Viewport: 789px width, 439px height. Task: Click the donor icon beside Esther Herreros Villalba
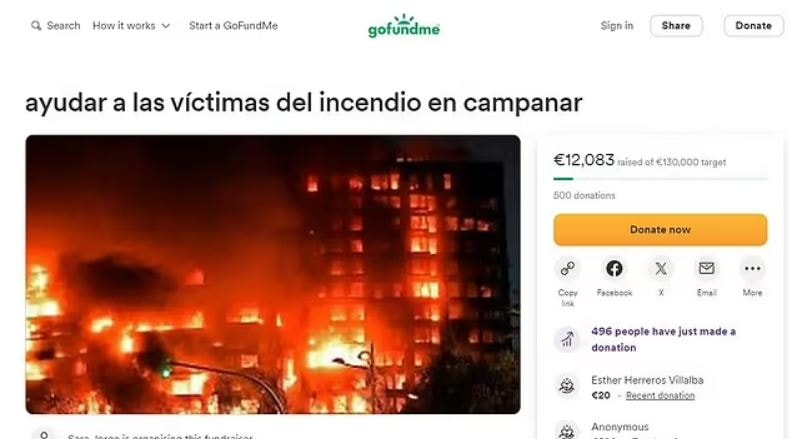point(567,387)
